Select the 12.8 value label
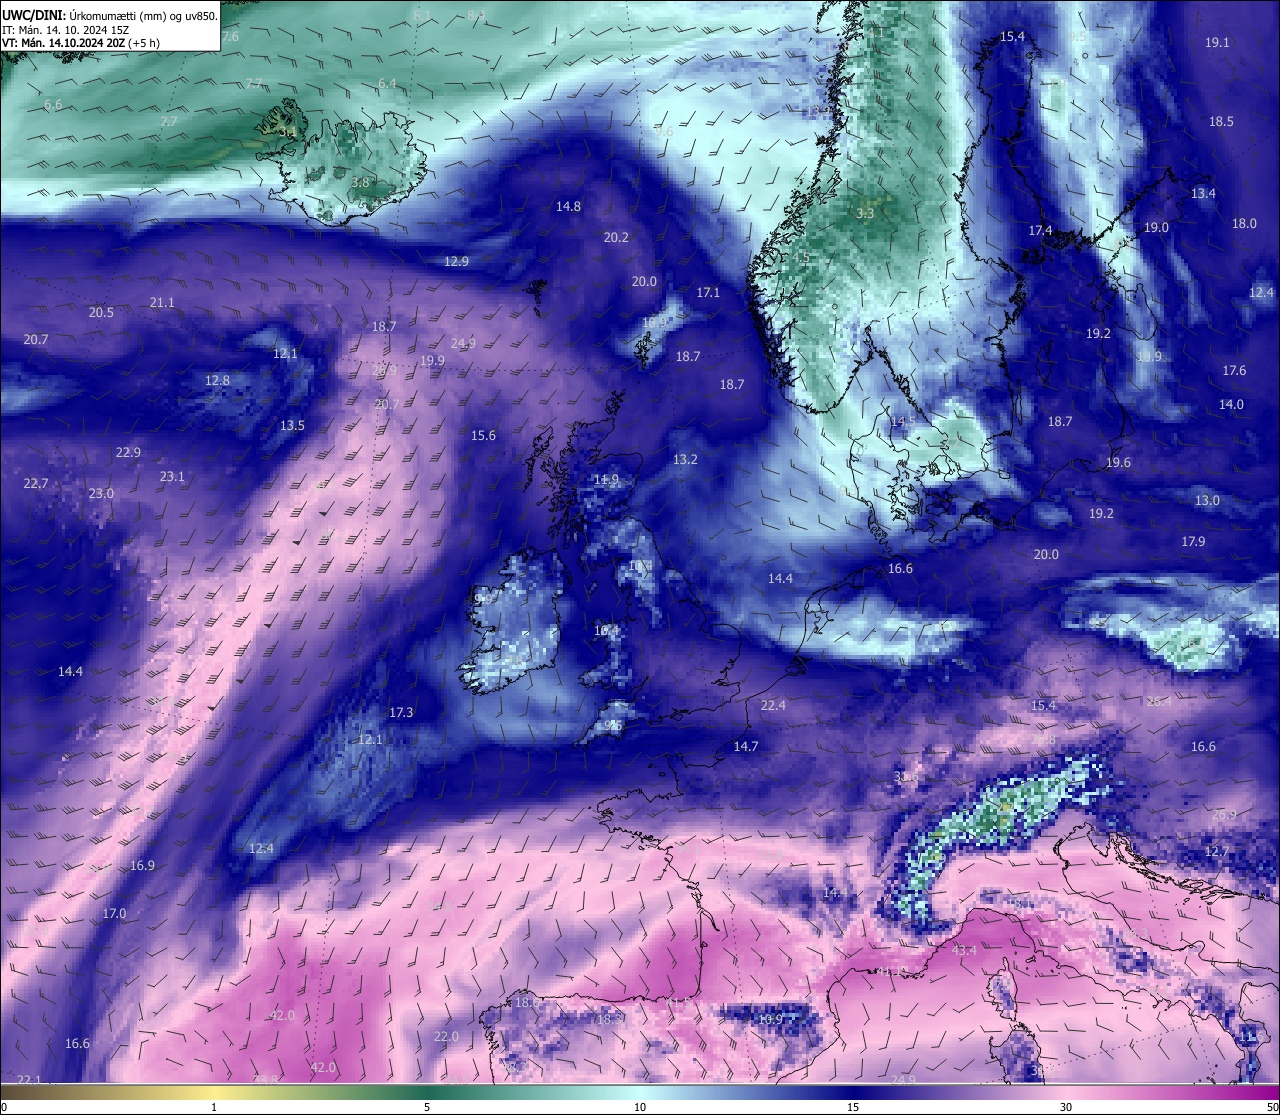The width and height of the screenshot is (1280, 1115). 217,380
